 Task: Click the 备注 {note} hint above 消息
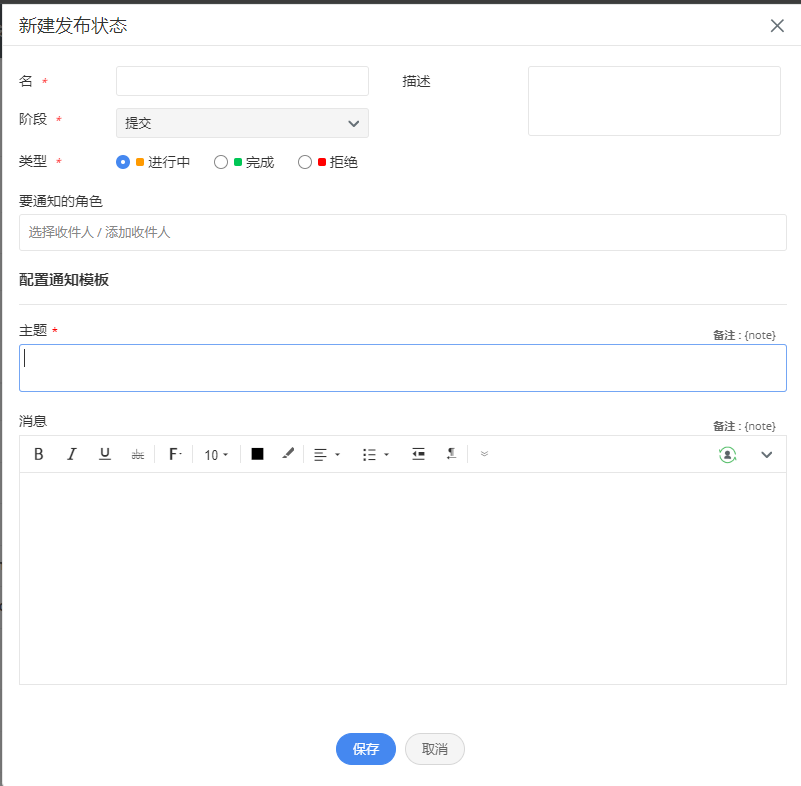(x=744, y=426)
